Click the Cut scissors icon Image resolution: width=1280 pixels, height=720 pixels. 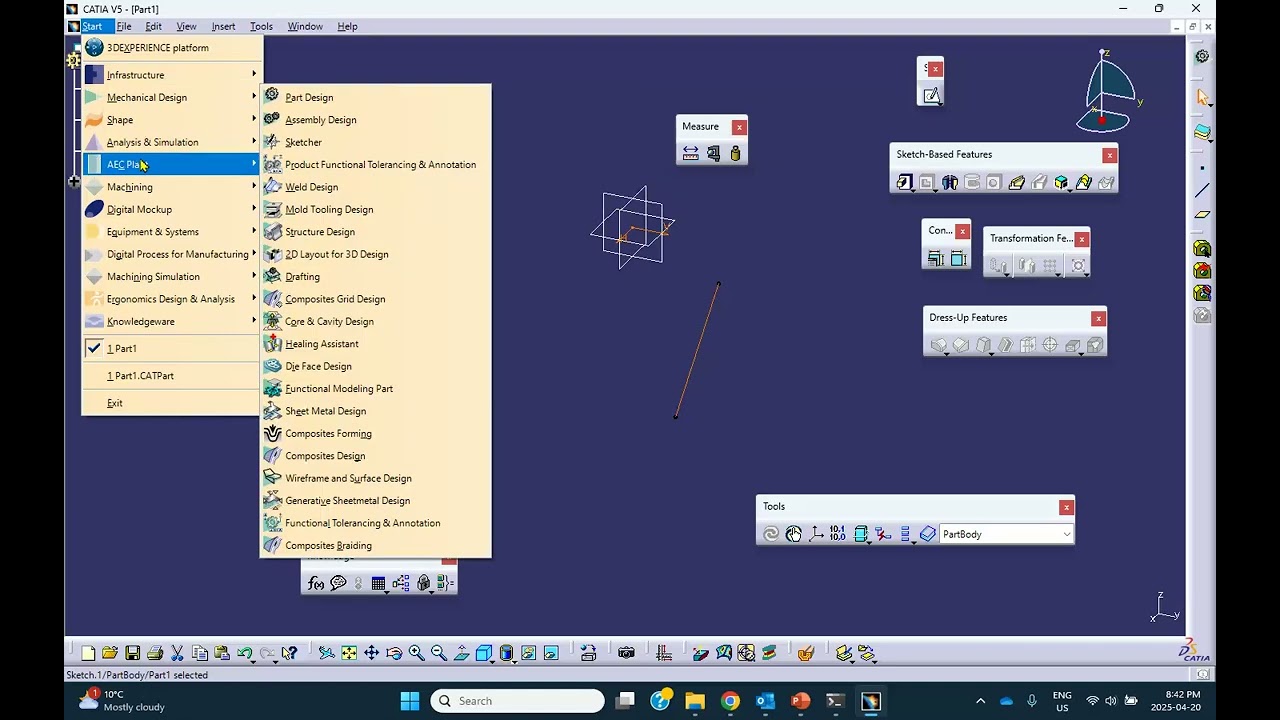[177, 653]
